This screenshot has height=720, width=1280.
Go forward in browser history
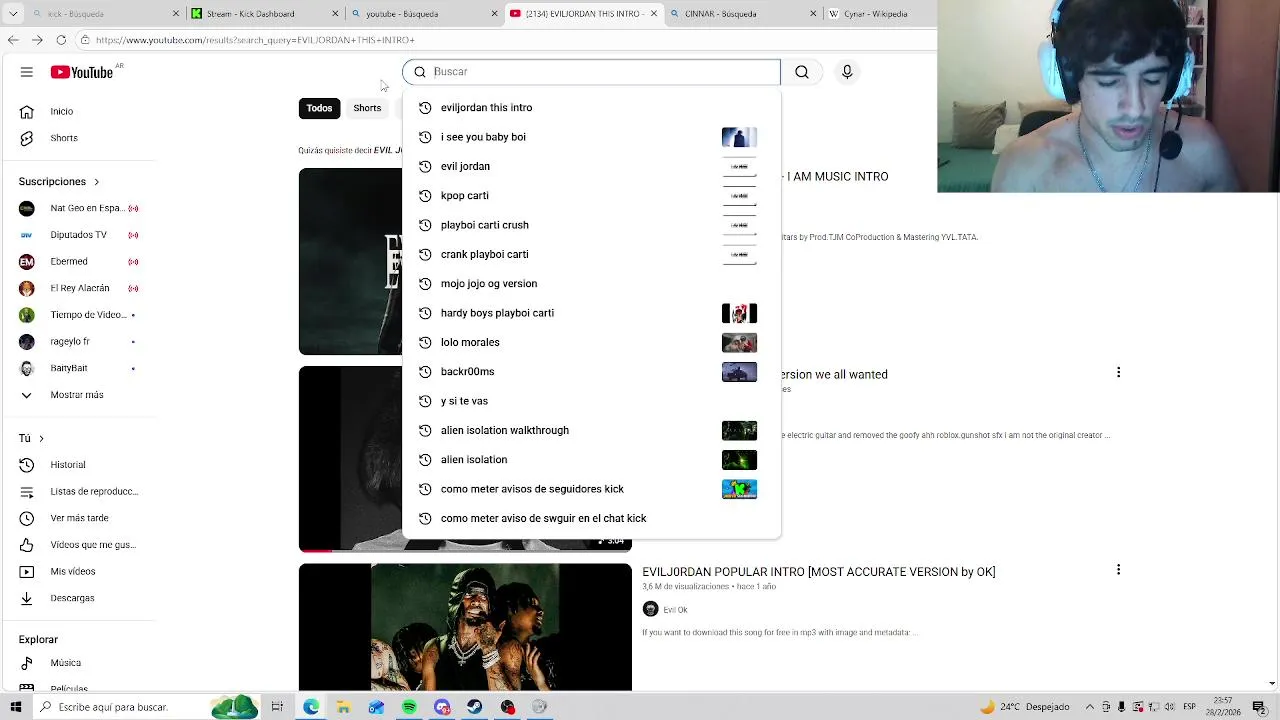(x=37, y=40)
